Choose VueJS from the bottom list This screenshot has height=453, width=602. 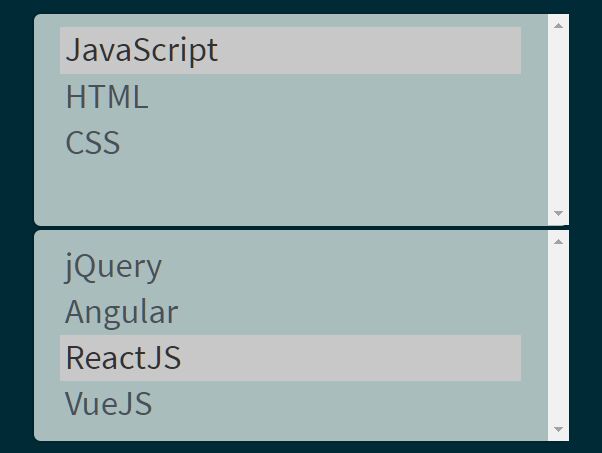290,403
